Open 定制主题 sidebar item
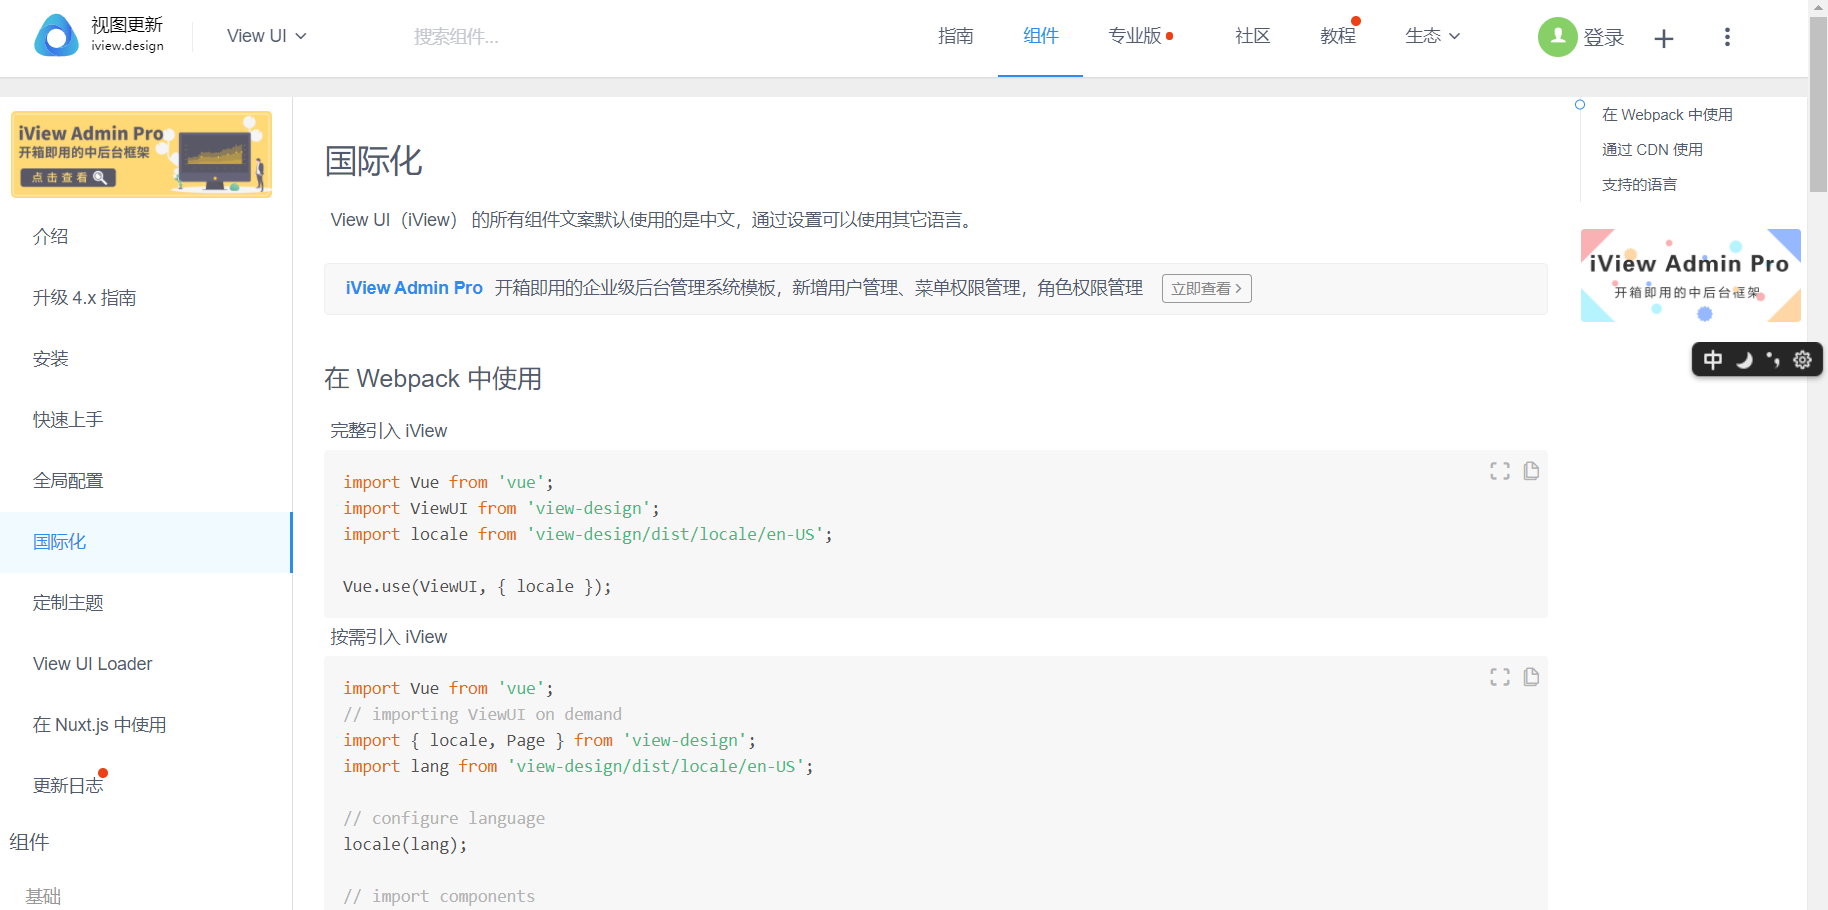Image resolution: width=1828 pixels, height=910 pixels. tap(146, 603)
